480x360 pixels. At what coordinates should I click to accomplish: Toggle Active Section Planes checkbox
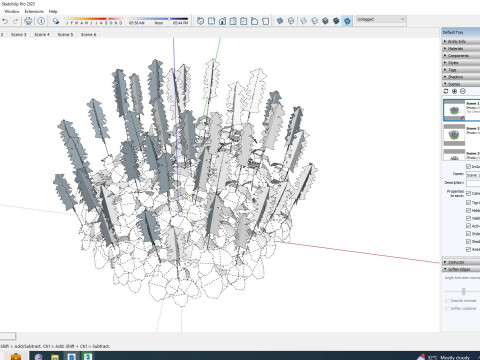point(468,226)
